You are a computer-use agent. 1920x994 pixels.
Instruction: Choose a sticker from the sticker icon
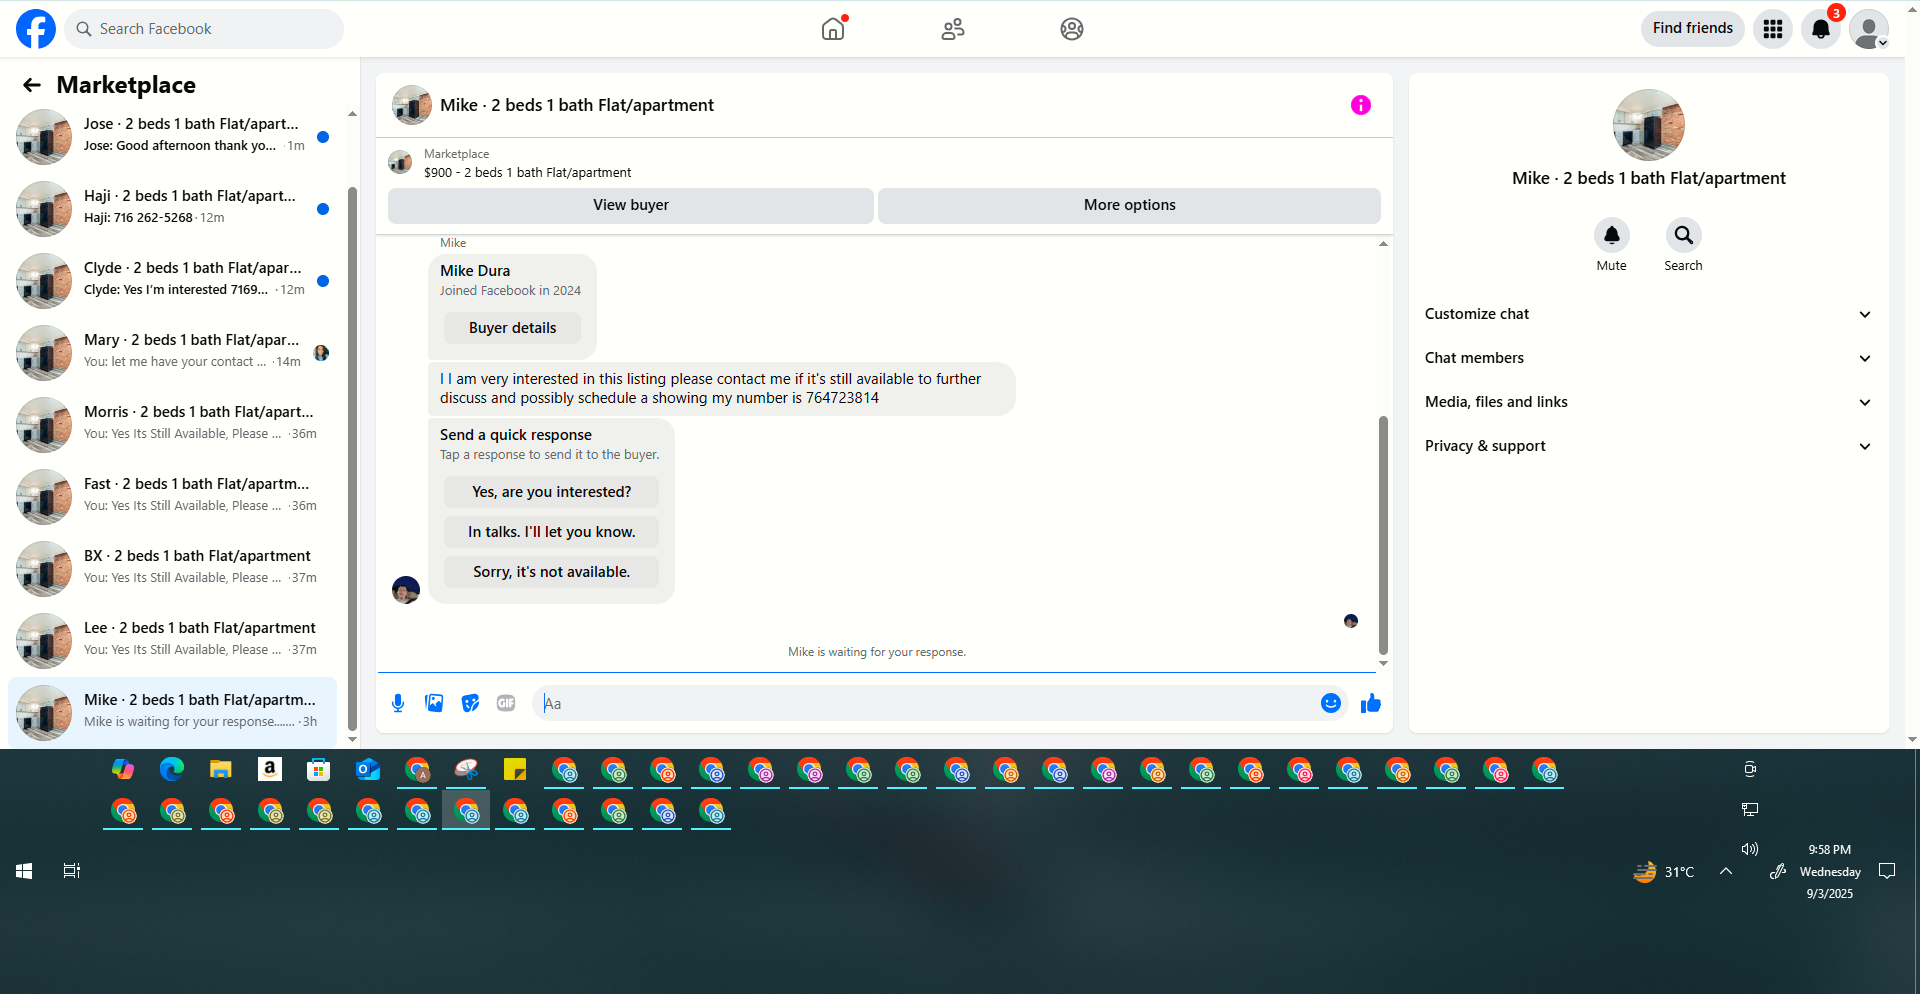[470, 703]
